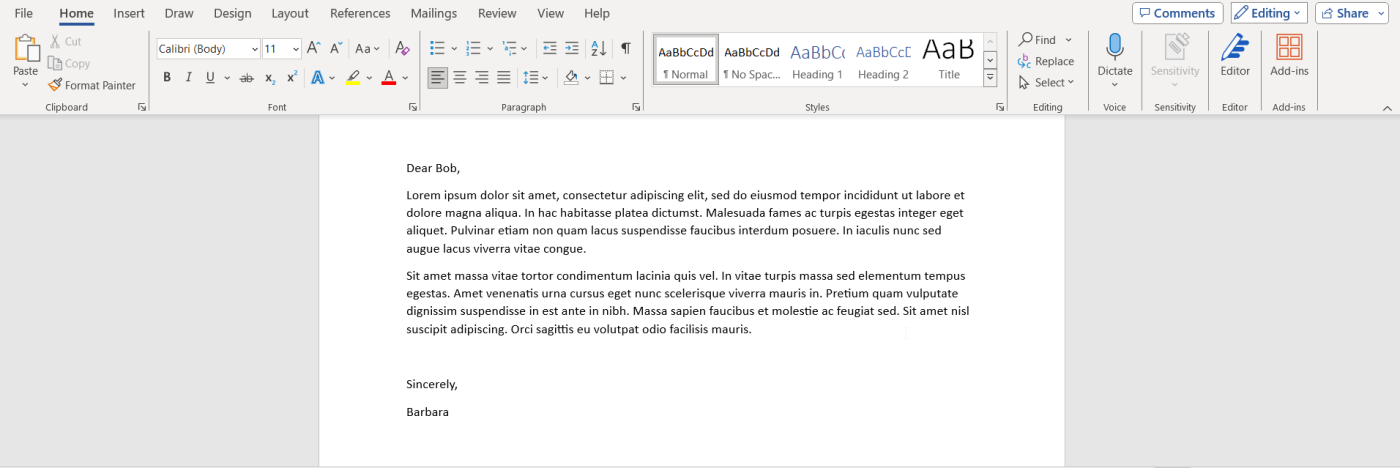Clear all formatting with the eraser A icon
This screenshot has width=1400, height=468.
(402, 48)
